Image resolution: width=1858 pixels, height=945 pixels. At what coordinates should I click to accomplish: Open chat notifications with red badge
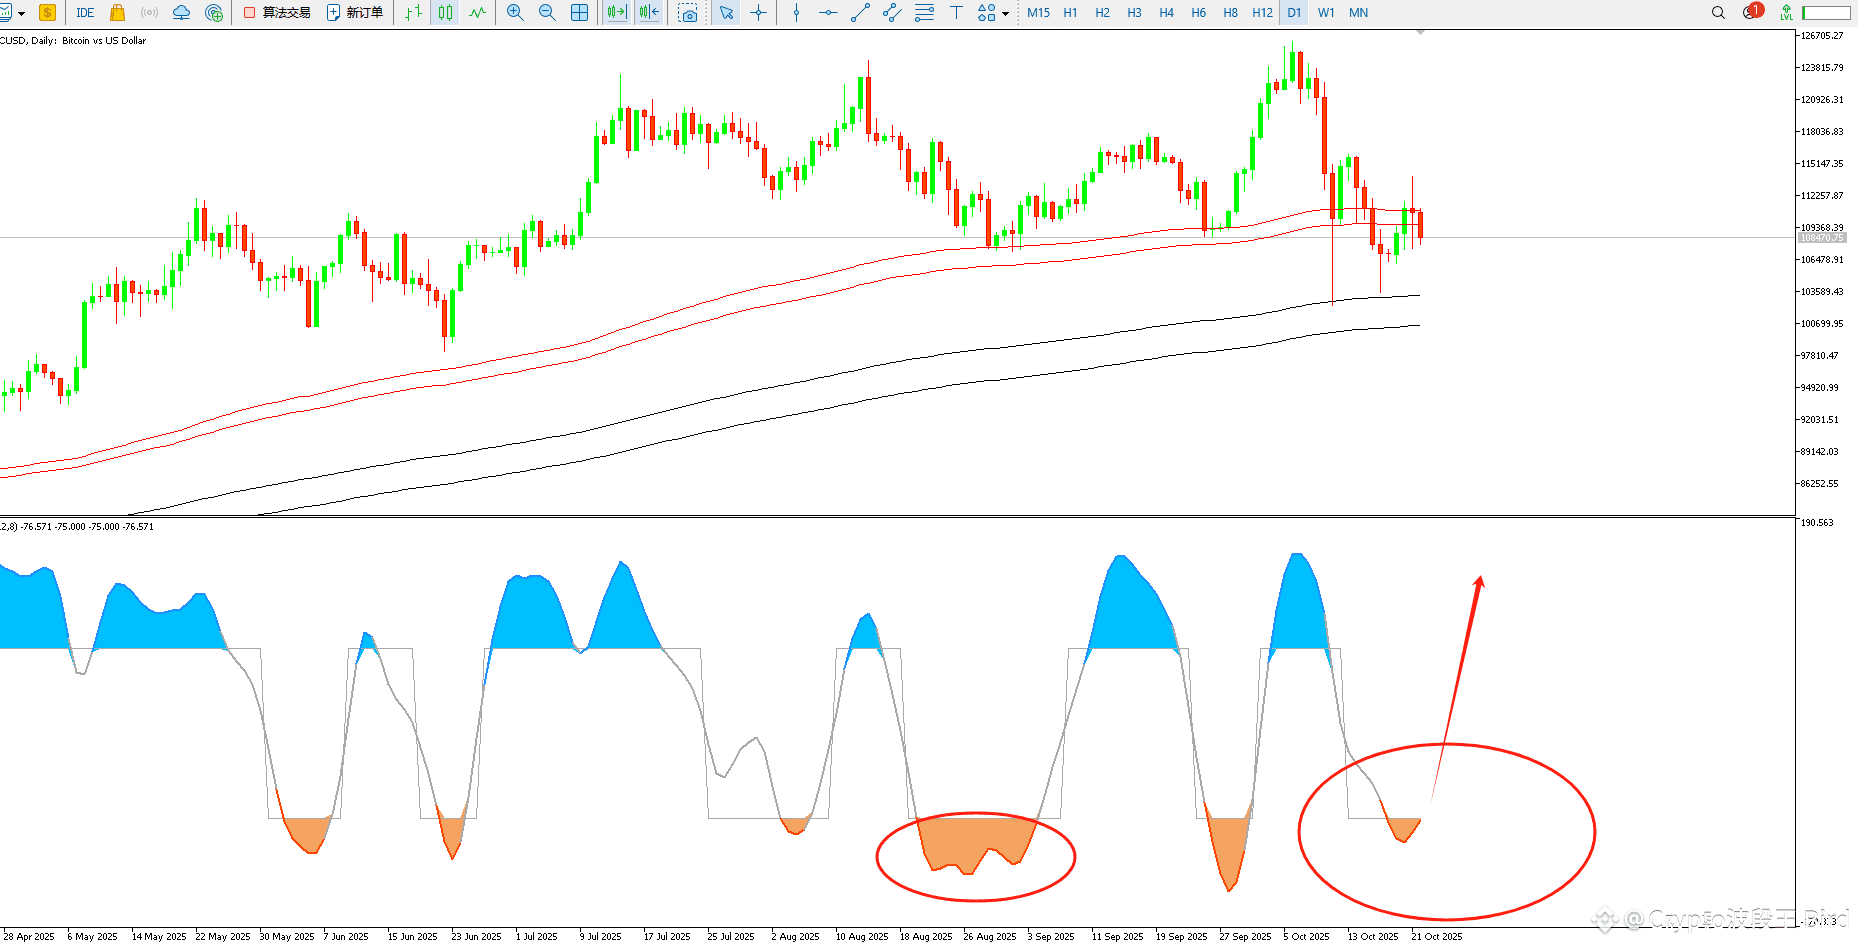tap(1752, 12)
